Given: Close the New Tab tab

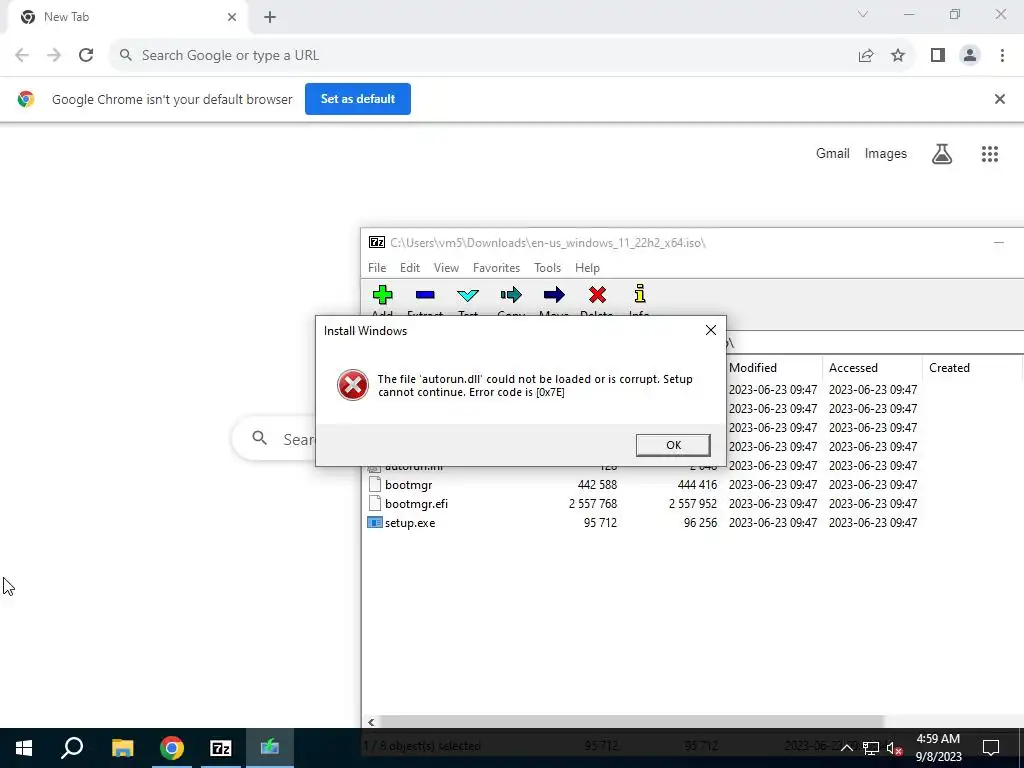Looking at the screenshot, I should tap(232, 17).
